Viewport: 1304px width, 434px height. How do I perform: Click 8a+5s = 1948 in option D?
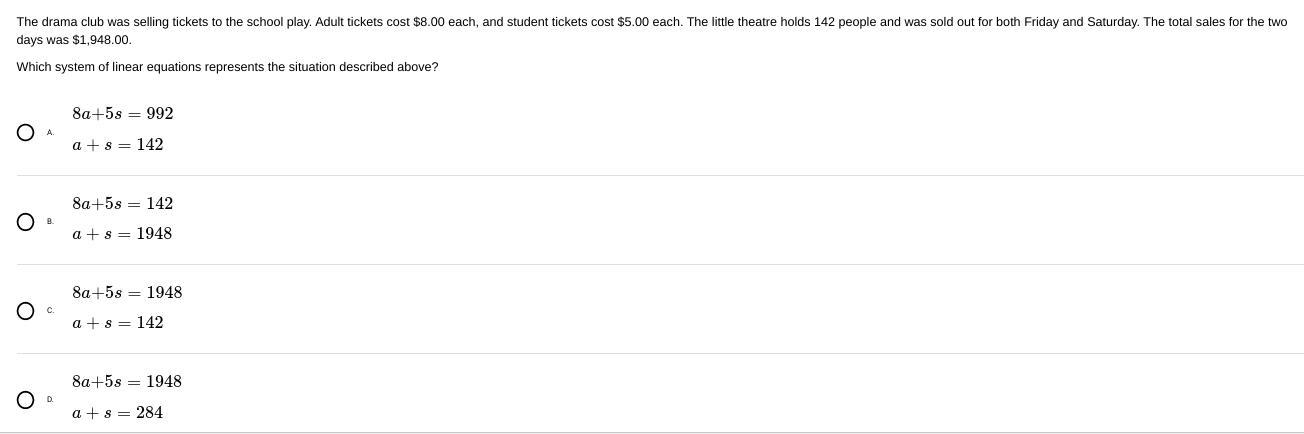127,382
